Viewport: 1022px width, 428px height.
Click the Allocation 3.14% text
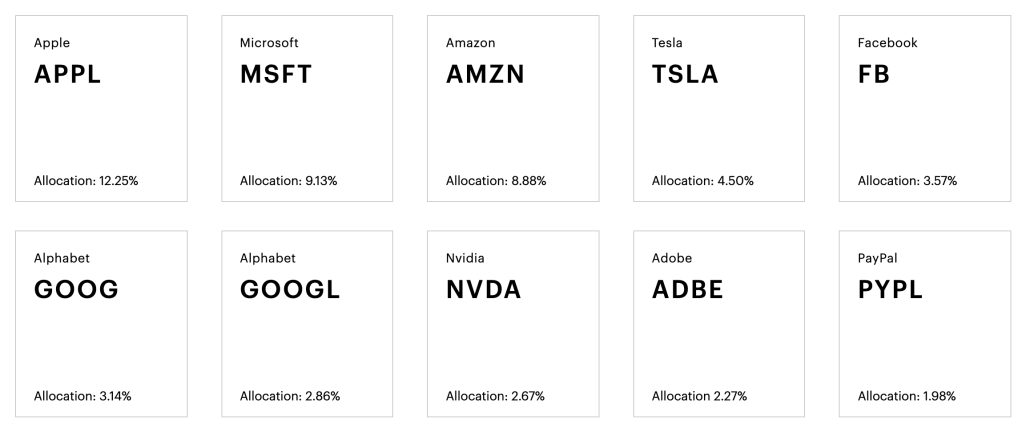(83, 396)
